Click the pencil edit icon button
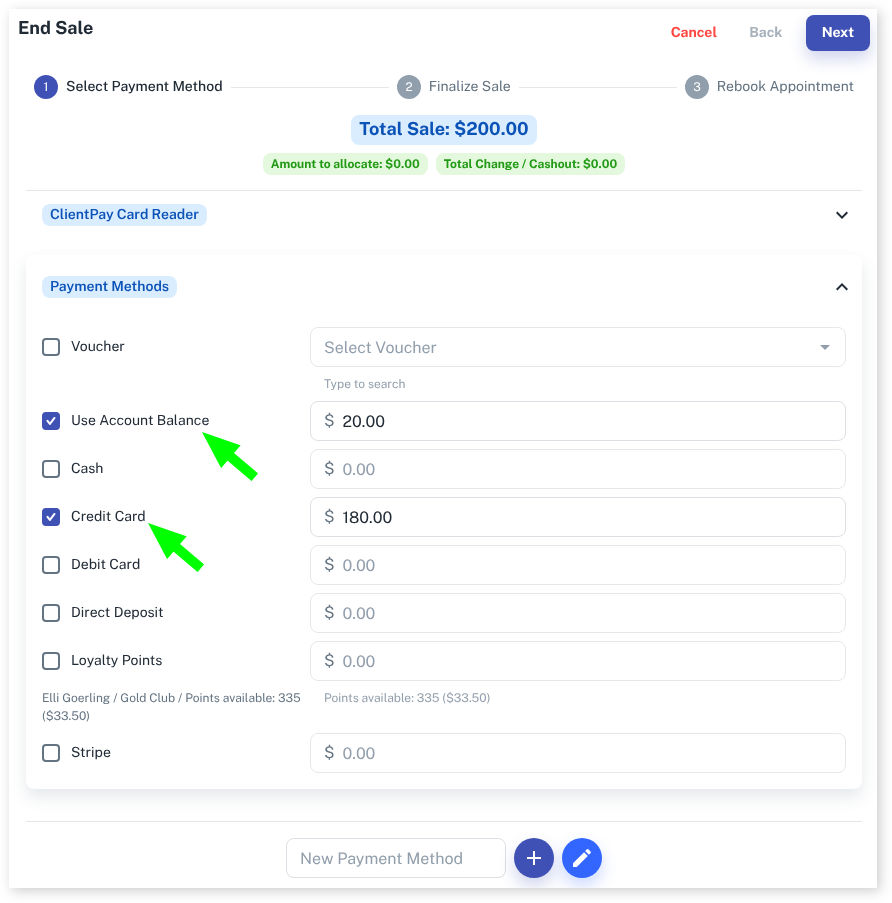Viewport: 892px width, 903px height. pyautogui.click(x=582, y=858)
